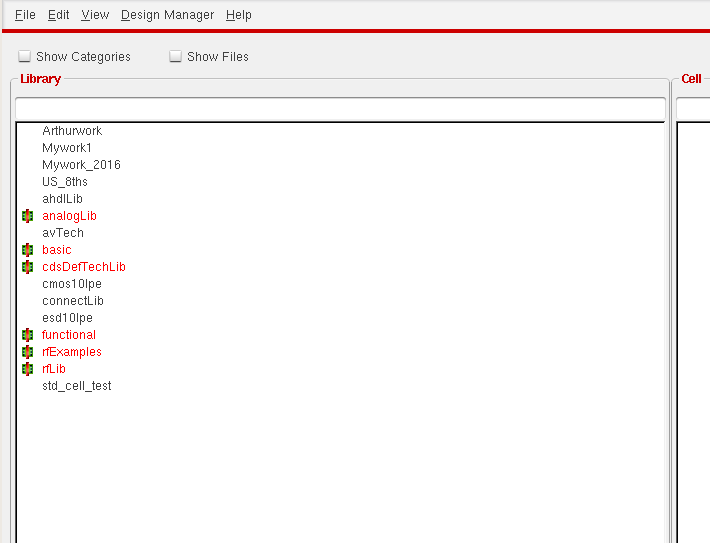710x543 pixels.
Task: Select the esd10lpe library
Action: (x=67, y=318)
